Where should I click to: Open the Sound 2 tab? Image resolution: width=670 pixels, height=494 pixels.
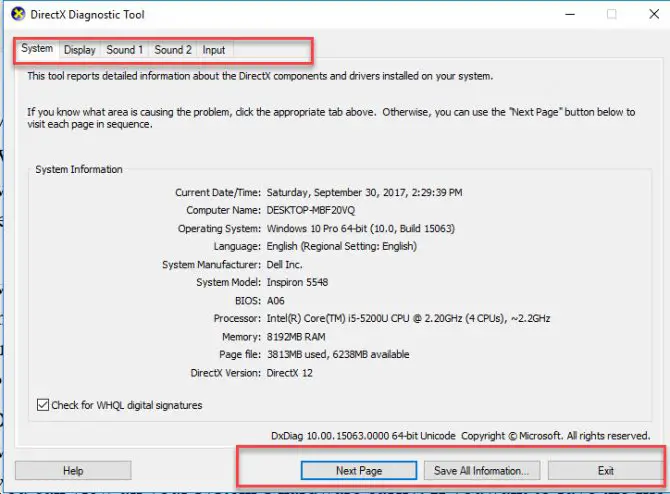(173, 50)
